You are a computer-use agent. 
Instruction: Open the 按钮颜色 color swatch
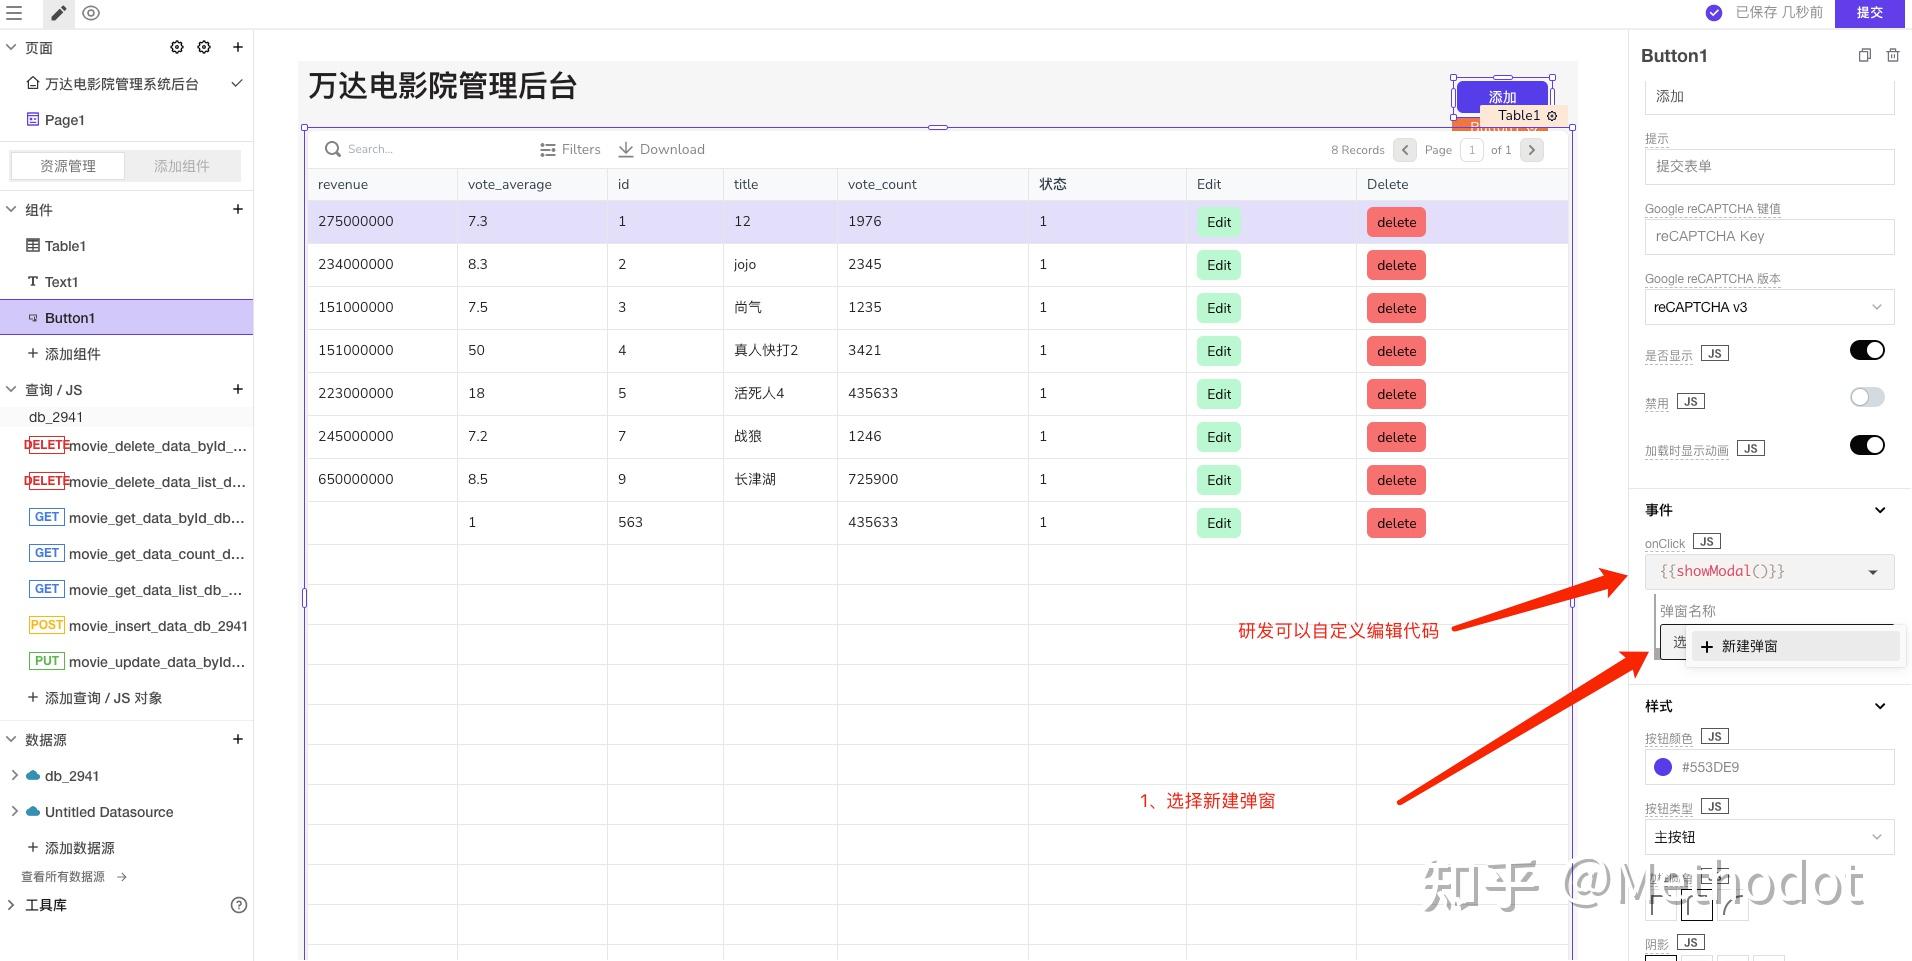click(x=1663, y=767)
